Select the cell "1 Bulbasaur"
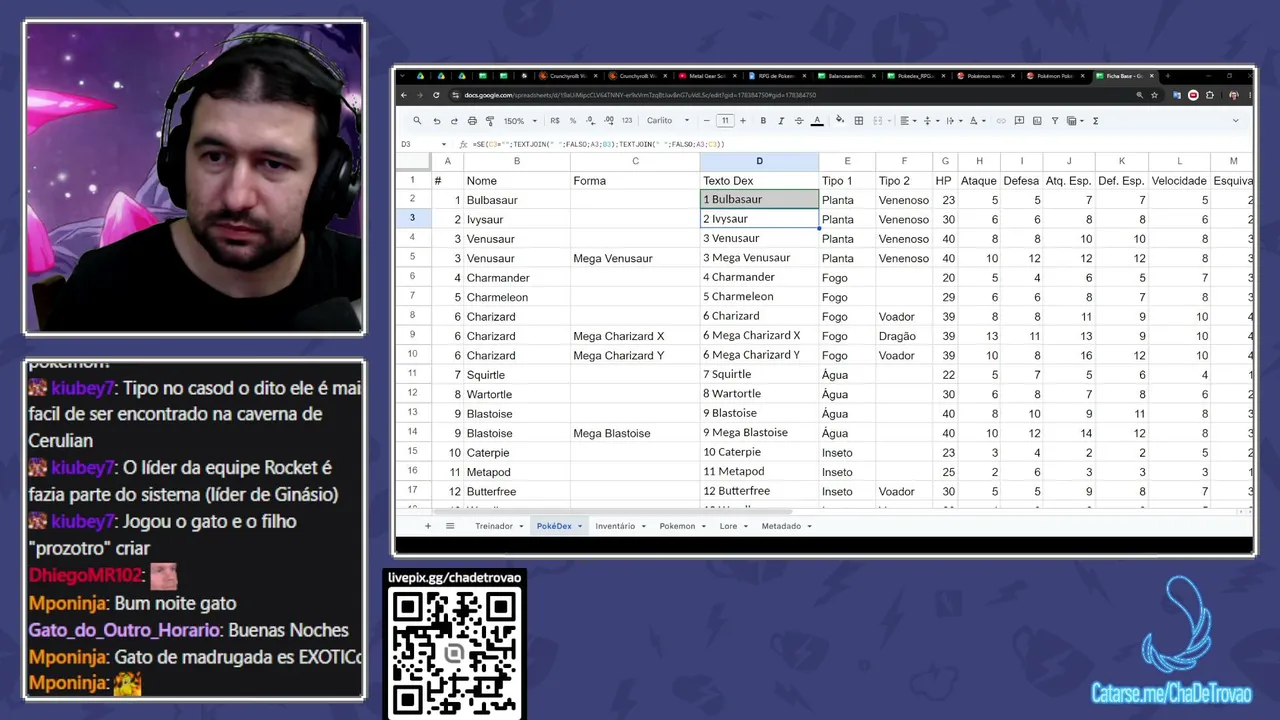The image size is (1280, 720). (x=759, y=200)
